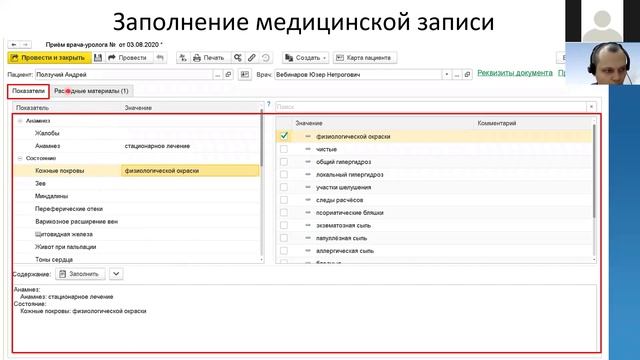Screen dimensions: 640x360
Task: Uncheck 'физиологической окраски' checkbox
Action: pos(284,136)
